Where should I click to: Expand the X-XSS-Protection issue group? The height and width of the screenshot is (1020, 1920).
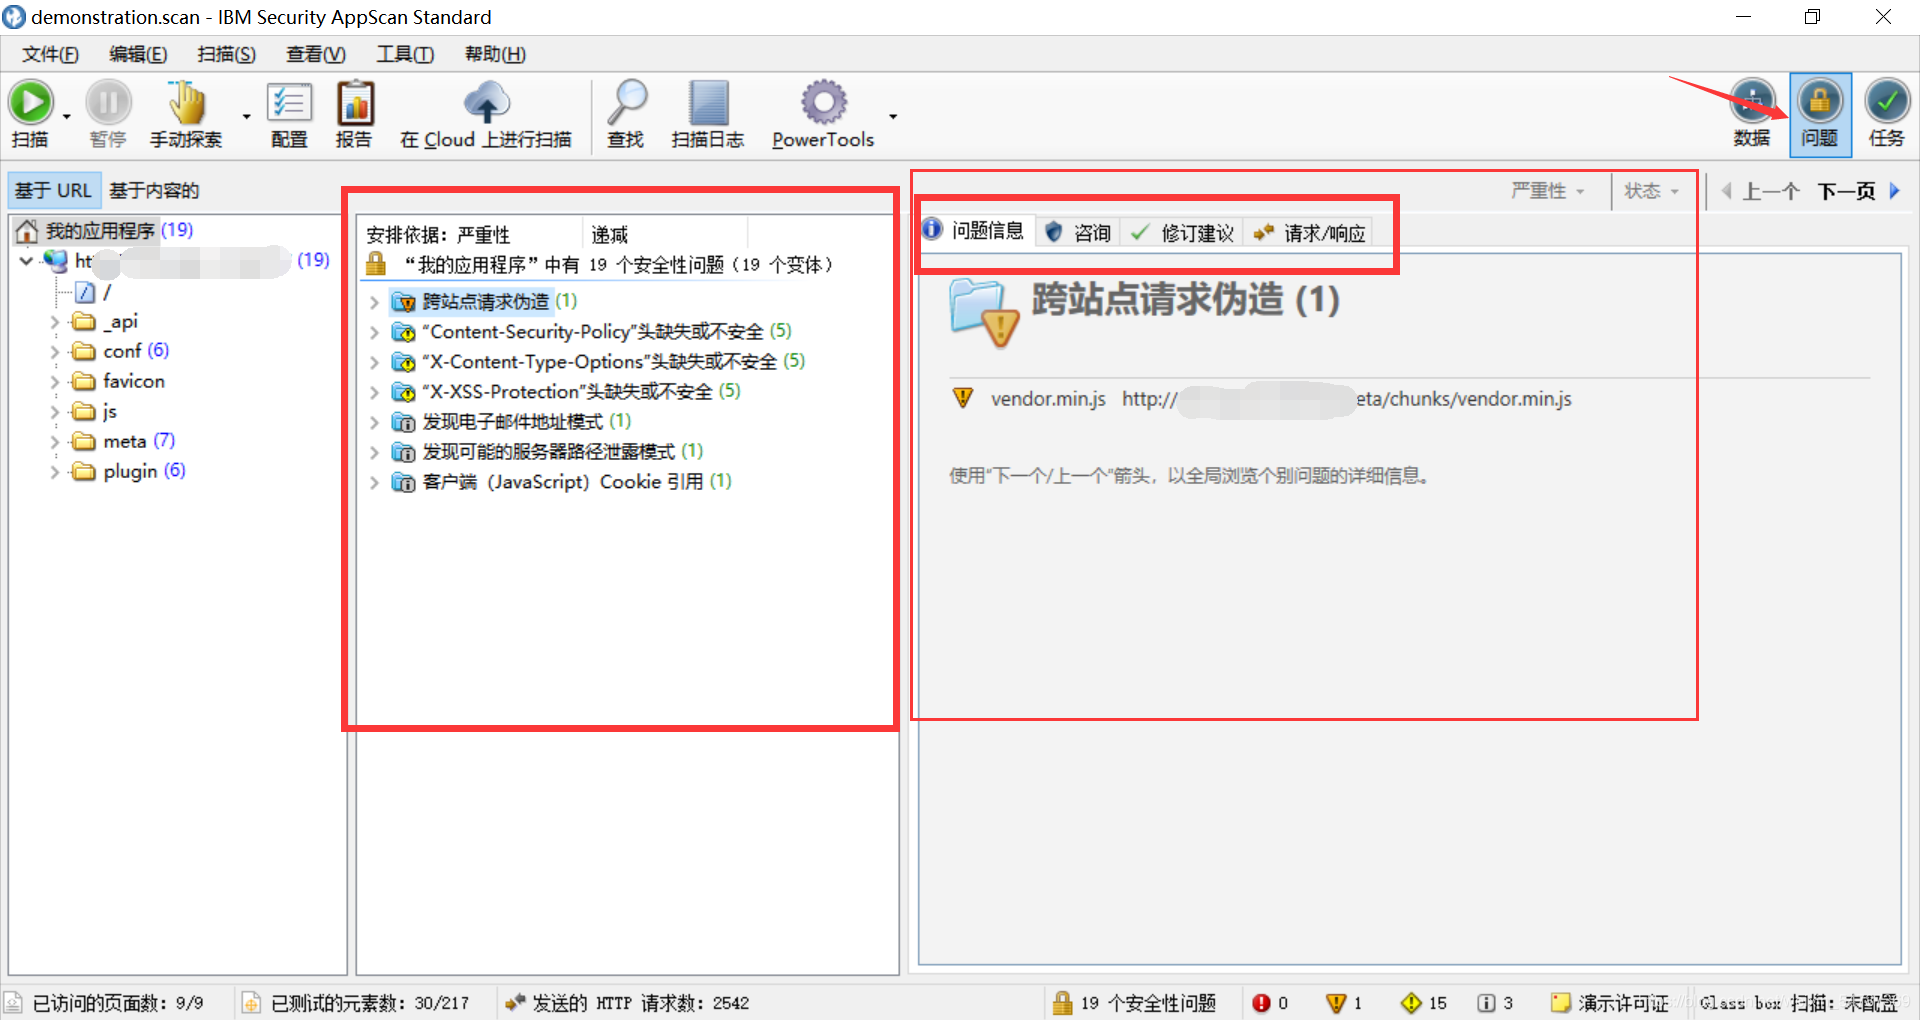pyautogui.click(x=374, y=392)
